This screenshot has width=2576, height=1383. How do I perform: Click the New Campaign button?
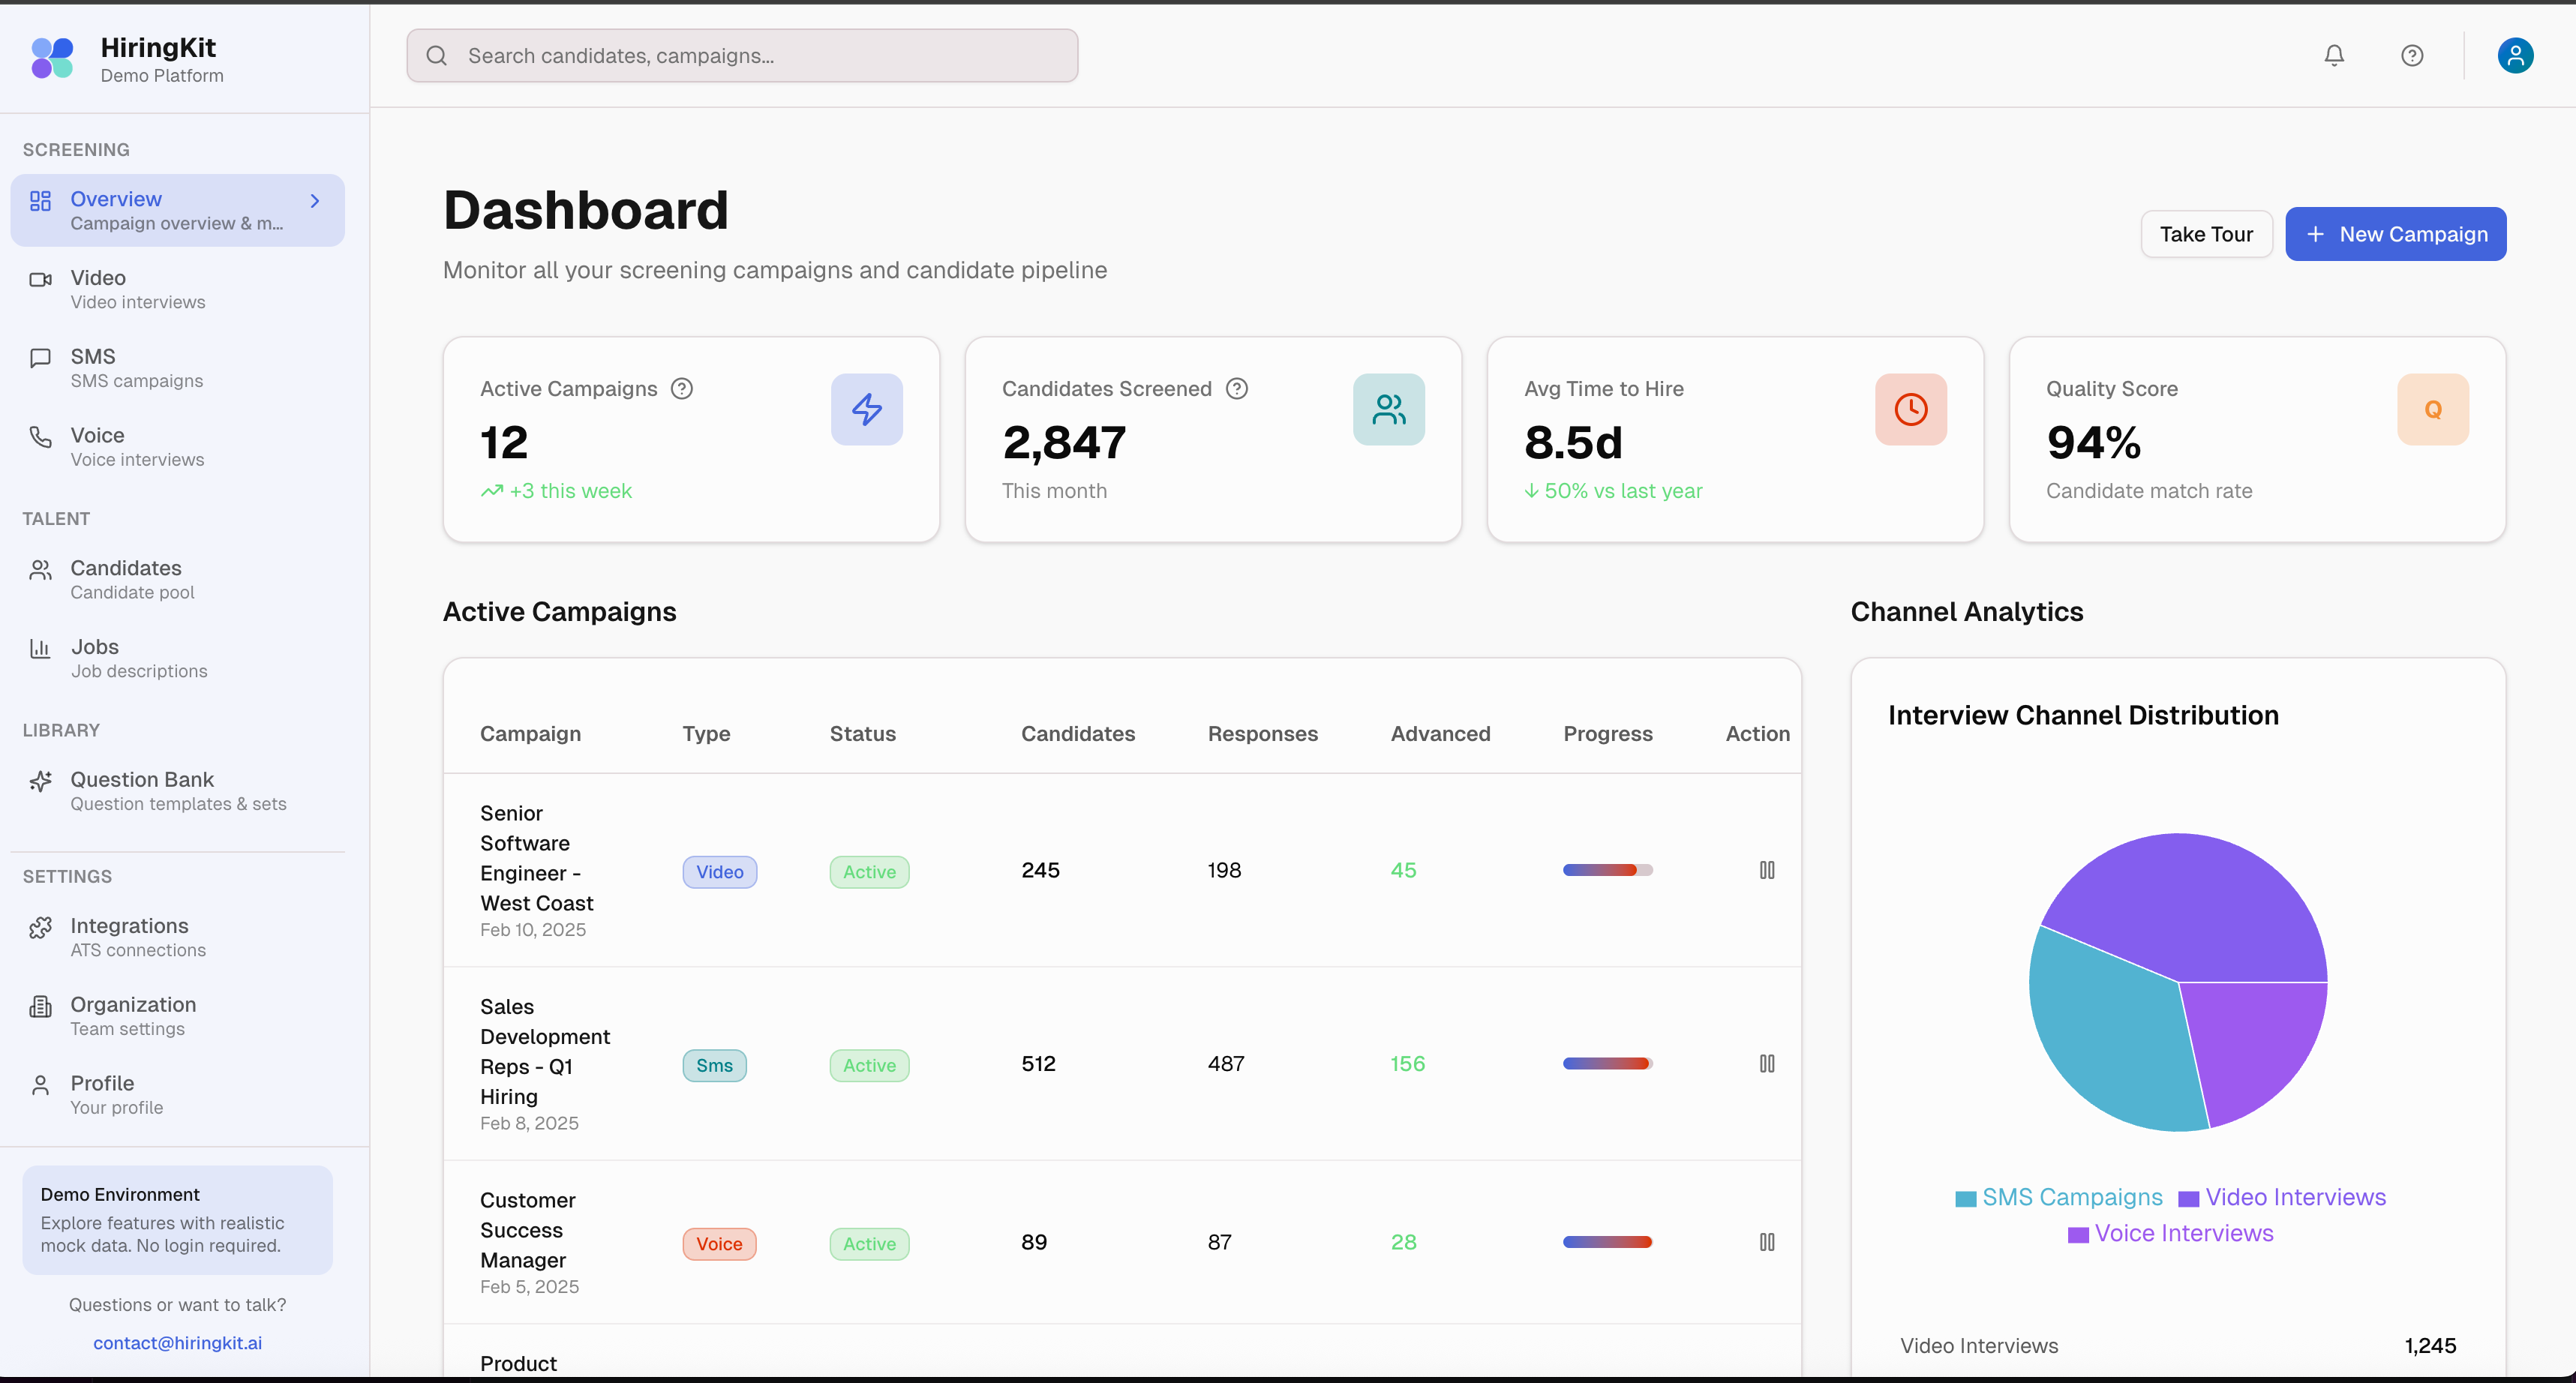tap(2395, 234)
